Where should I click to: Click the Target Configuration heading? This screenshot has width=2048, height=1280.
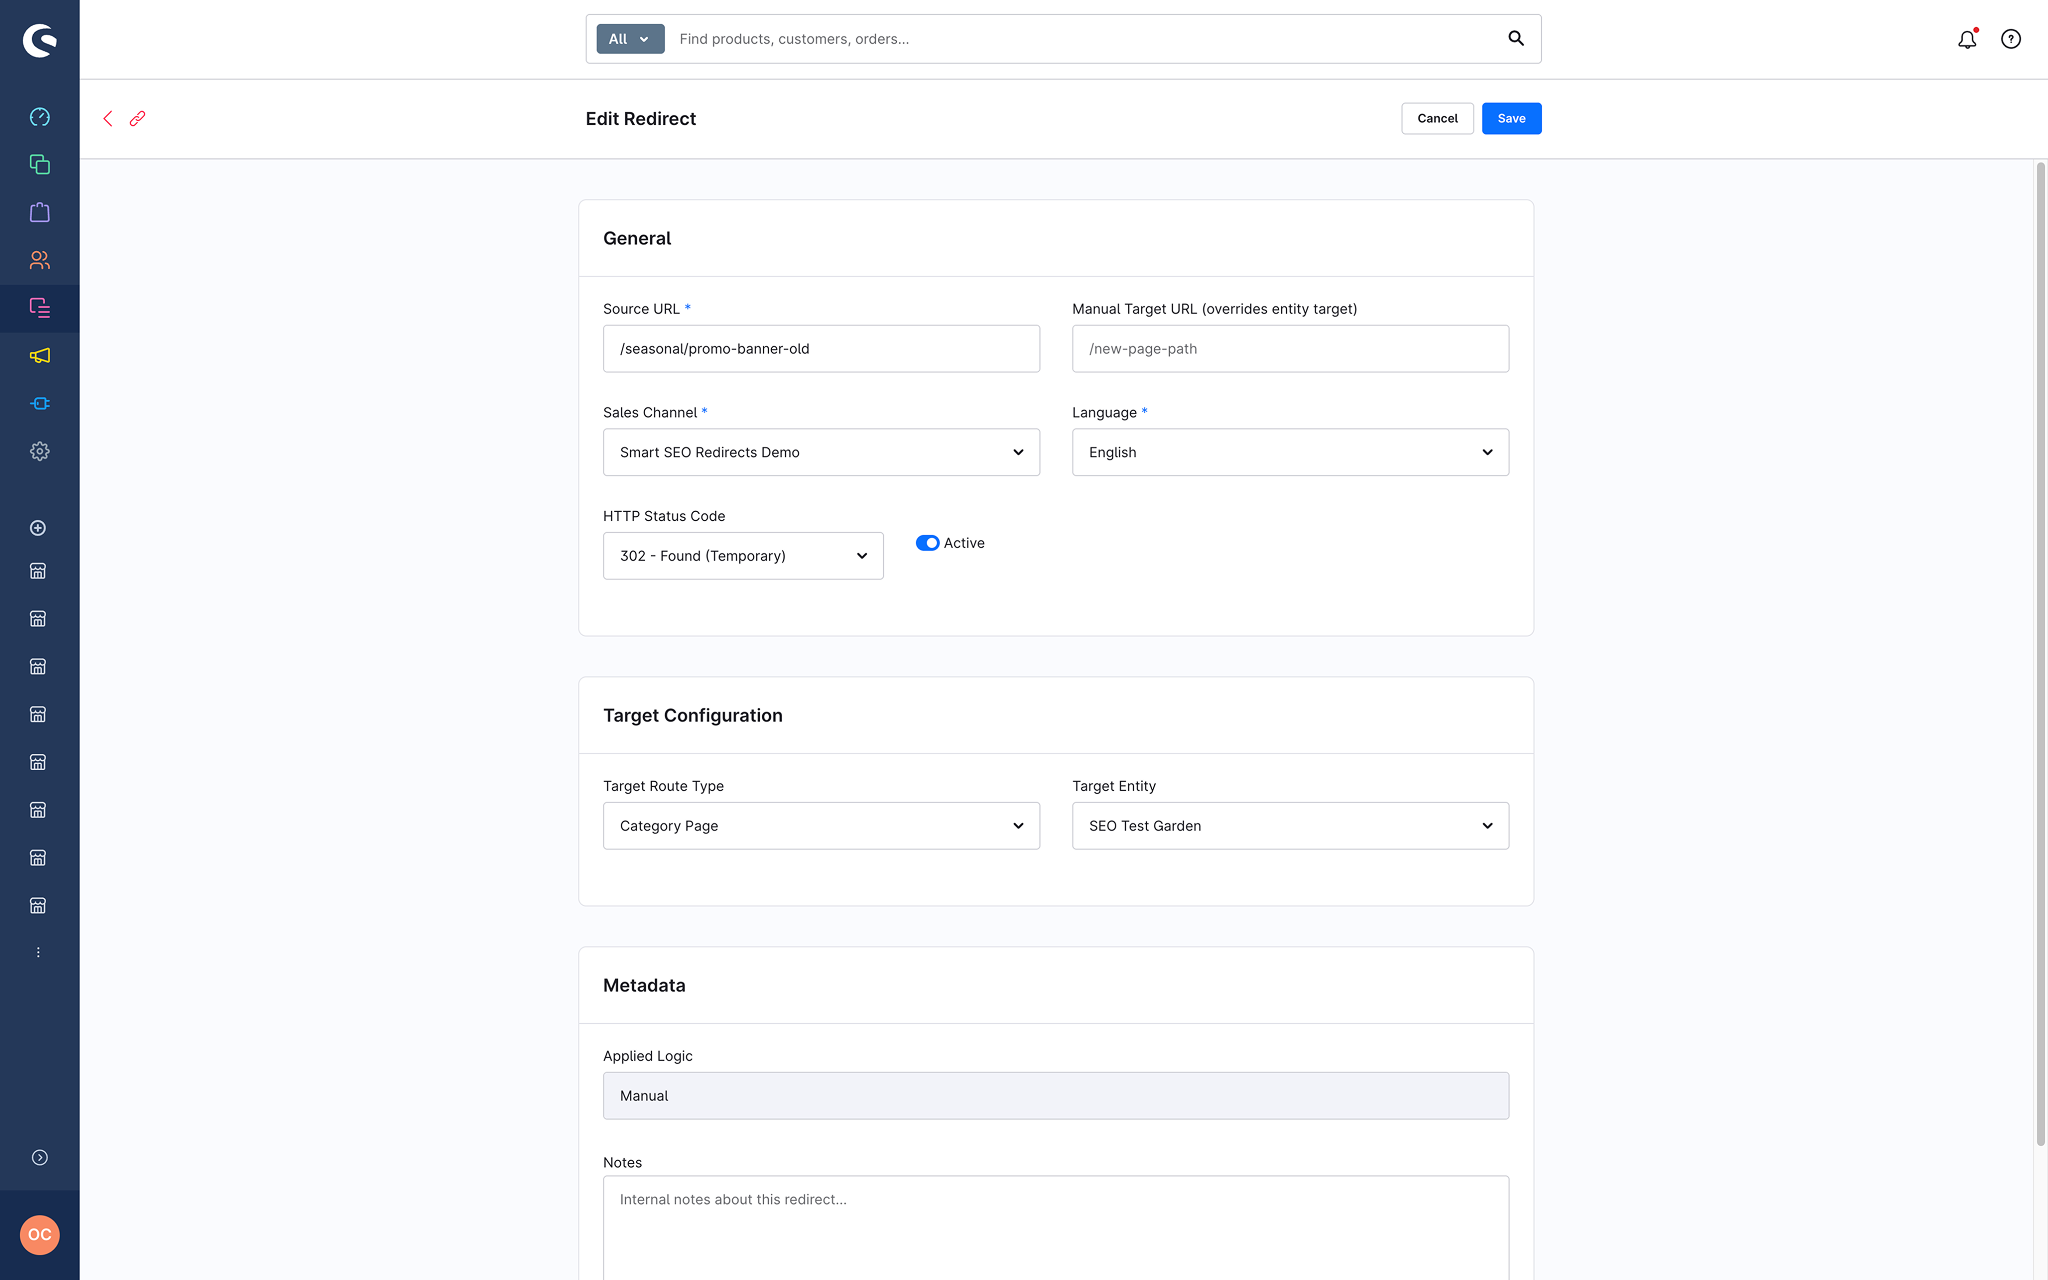pos(693,715)
